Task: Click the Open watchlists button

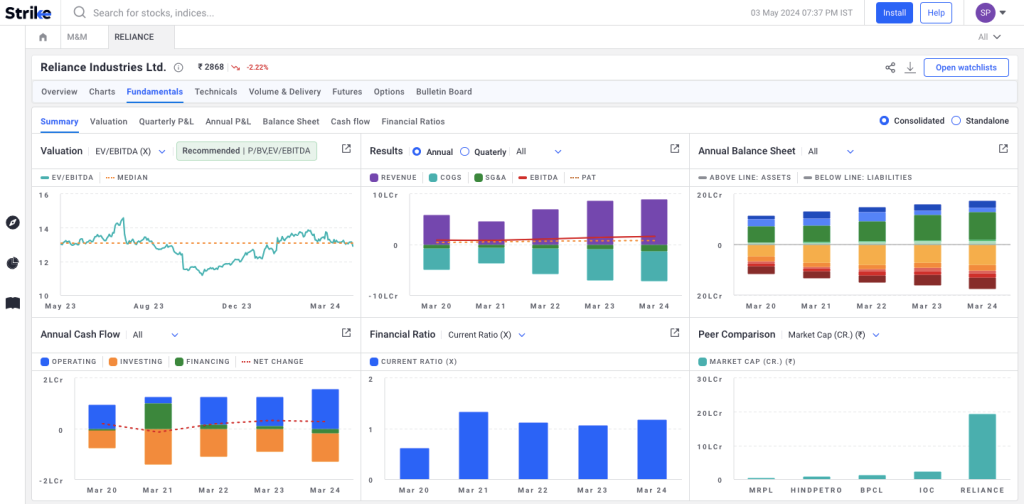Action: pos(965,67)
